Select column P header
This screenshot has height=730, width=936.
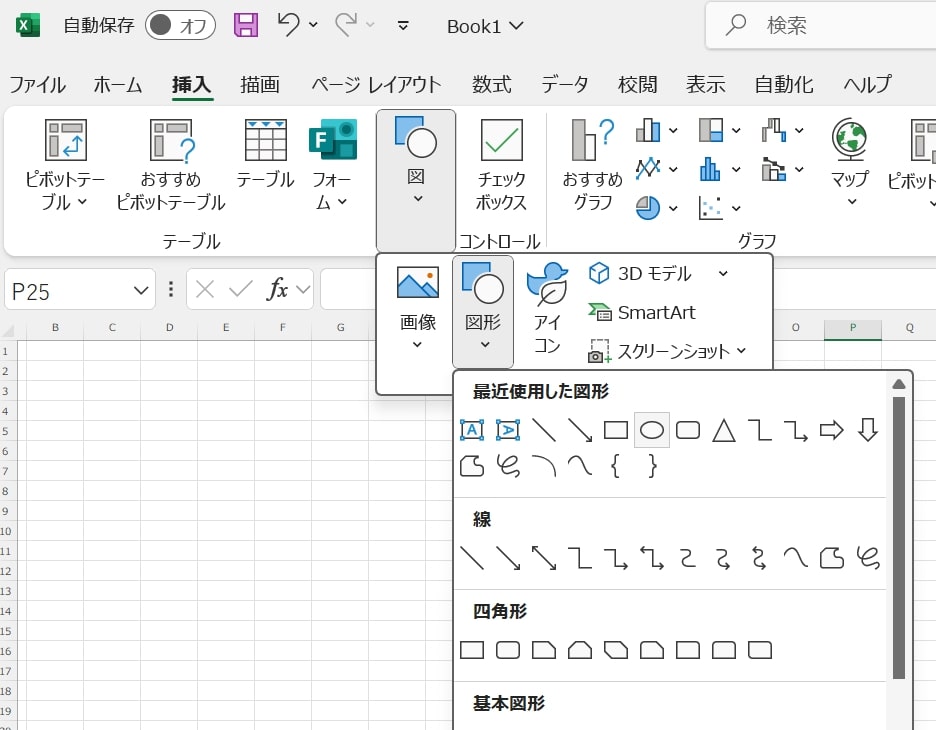[852, 327]
